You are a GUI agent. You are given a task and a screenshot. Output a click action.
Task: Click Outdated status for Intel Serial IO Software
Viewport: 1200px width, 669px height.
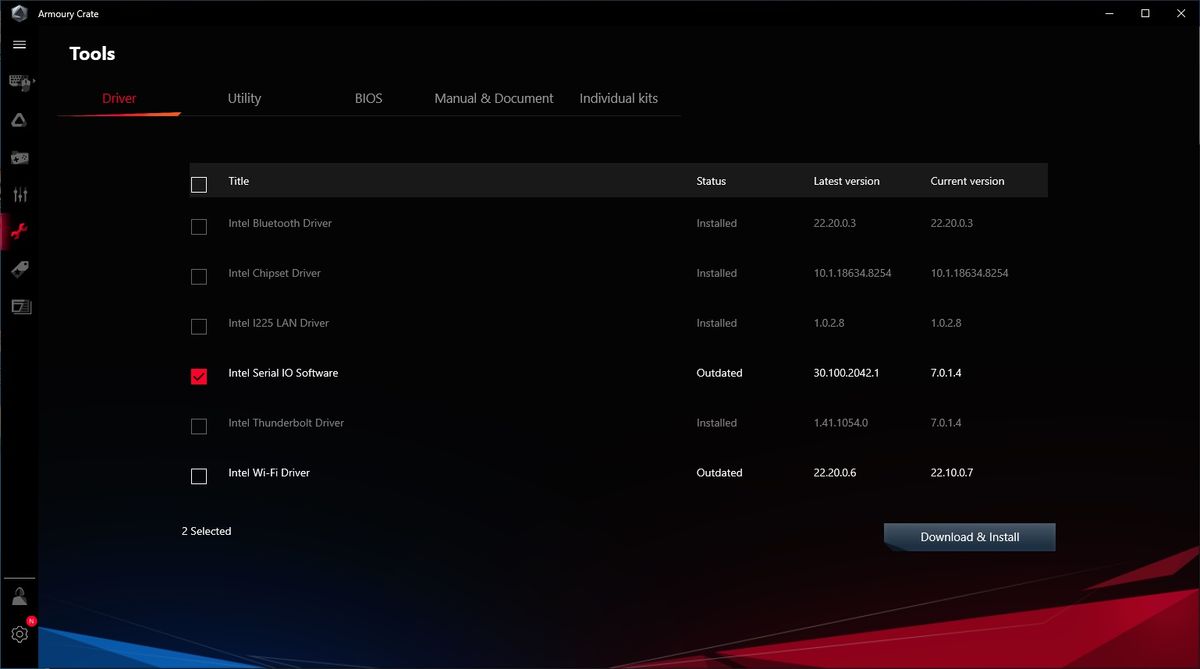pos(719,373)
